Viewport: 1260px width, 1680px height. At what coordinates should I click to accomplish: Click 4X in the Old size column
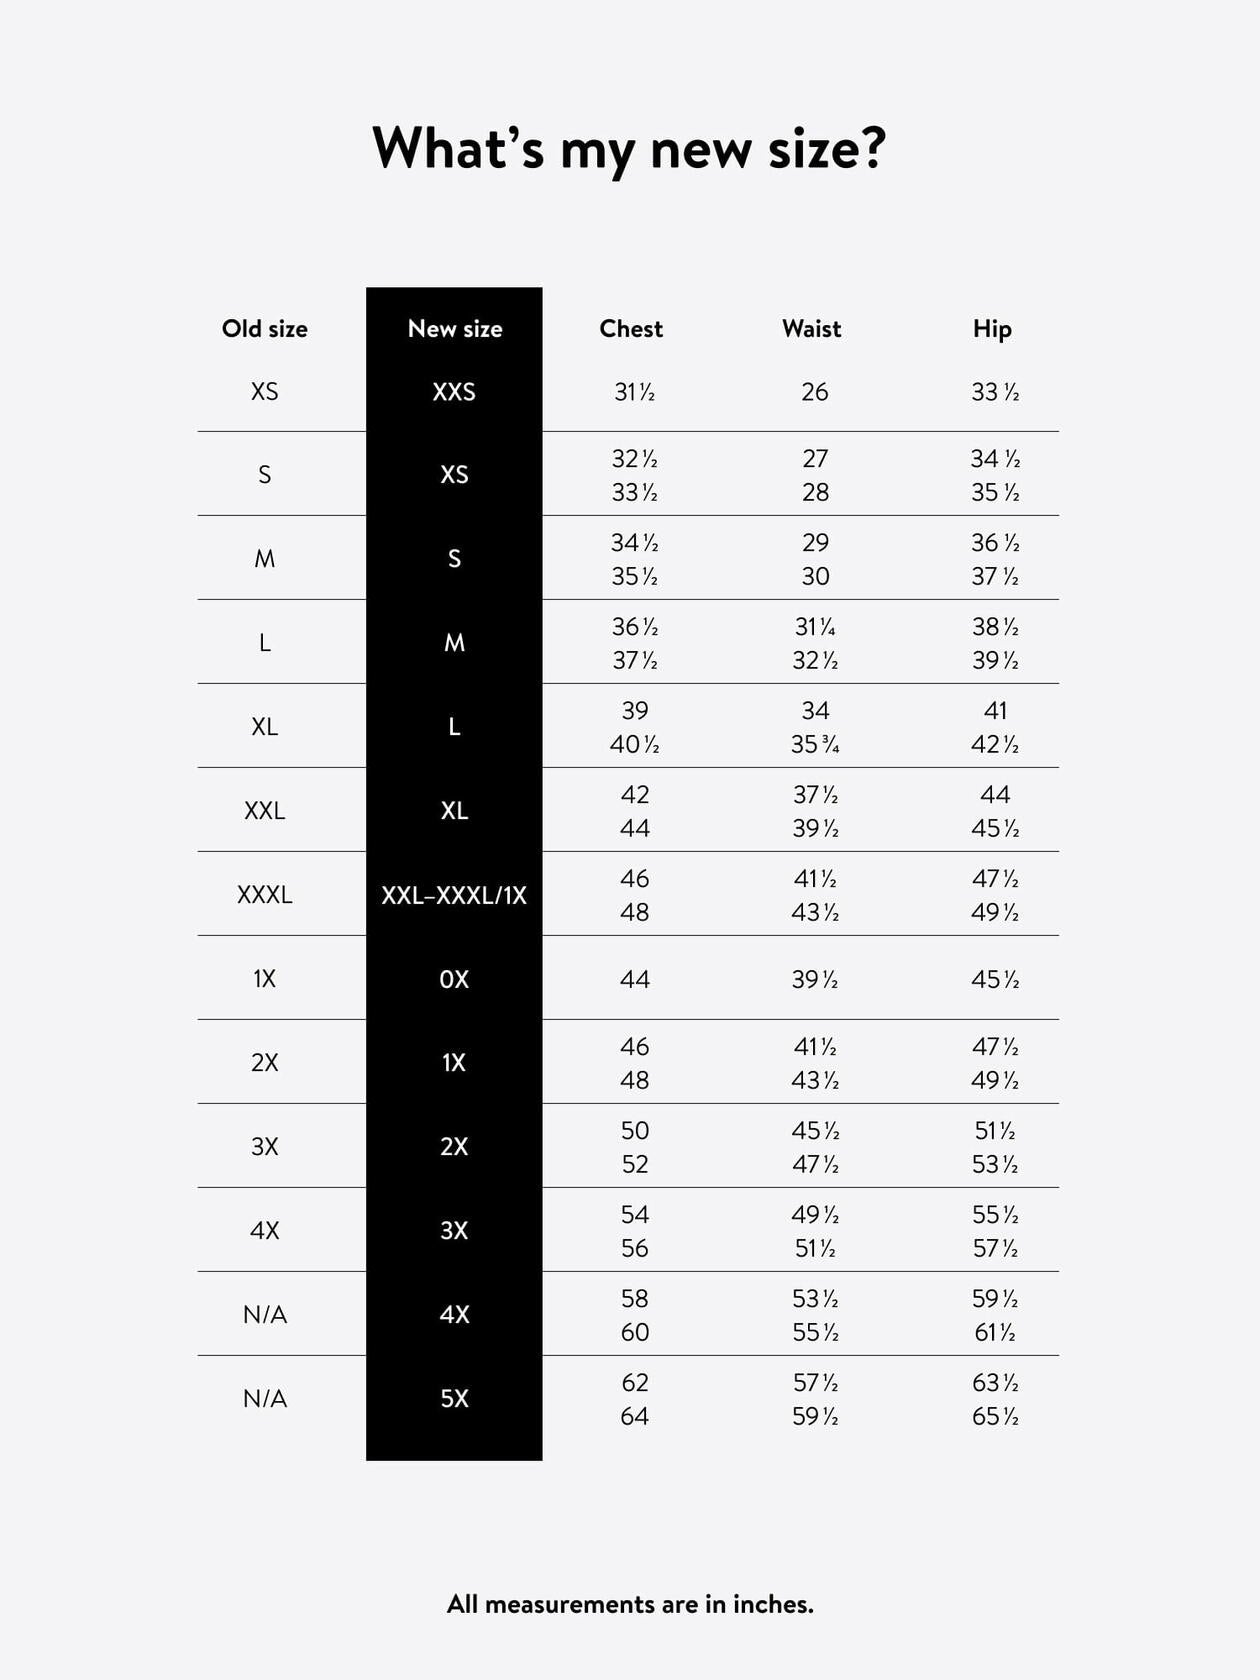tap(265, 1230)
